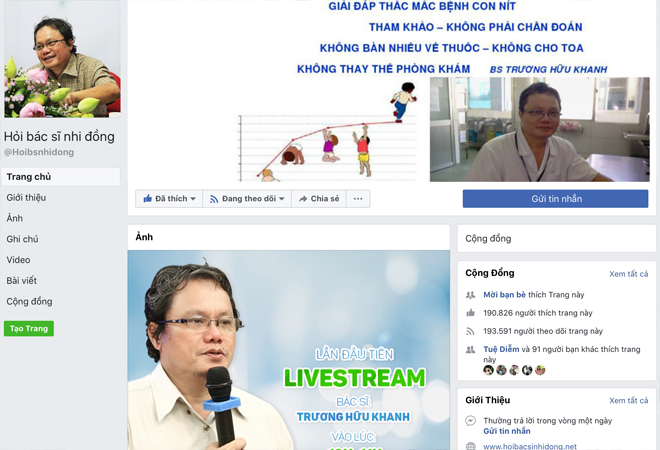Viewport: 660px width, 450px height.
Task: Click the Gửi tin nhắn link under Giới Thiệu
Action: (x=507, y=431)
